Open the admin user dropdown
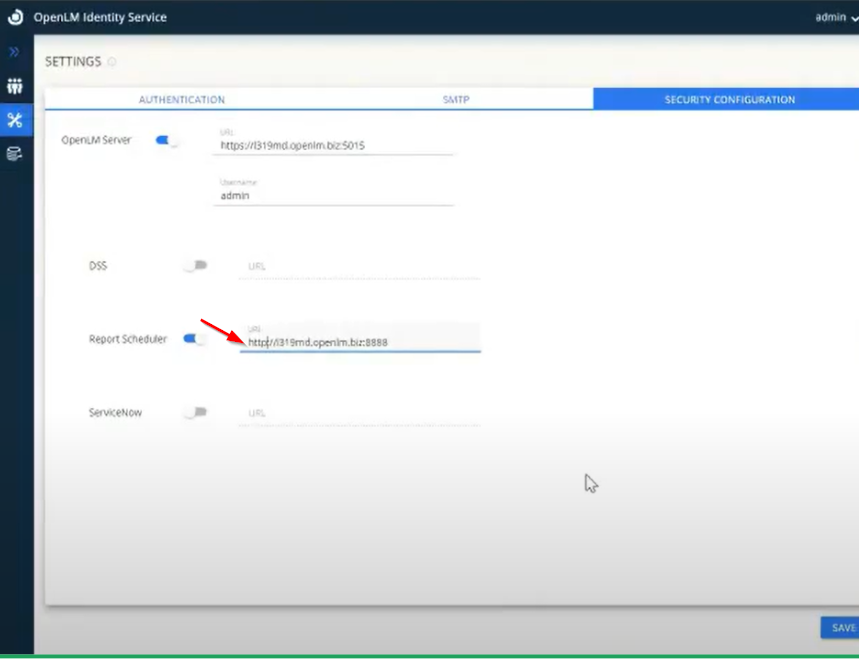This screenshot has height=659, width=859. tap(835, 17)
